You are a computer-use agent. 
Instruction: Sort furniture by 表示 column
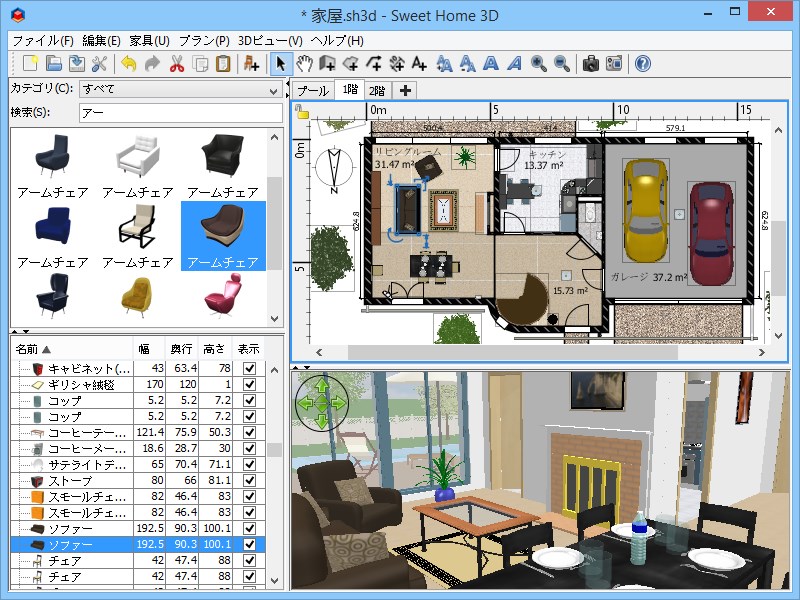(x=248, y=349)
